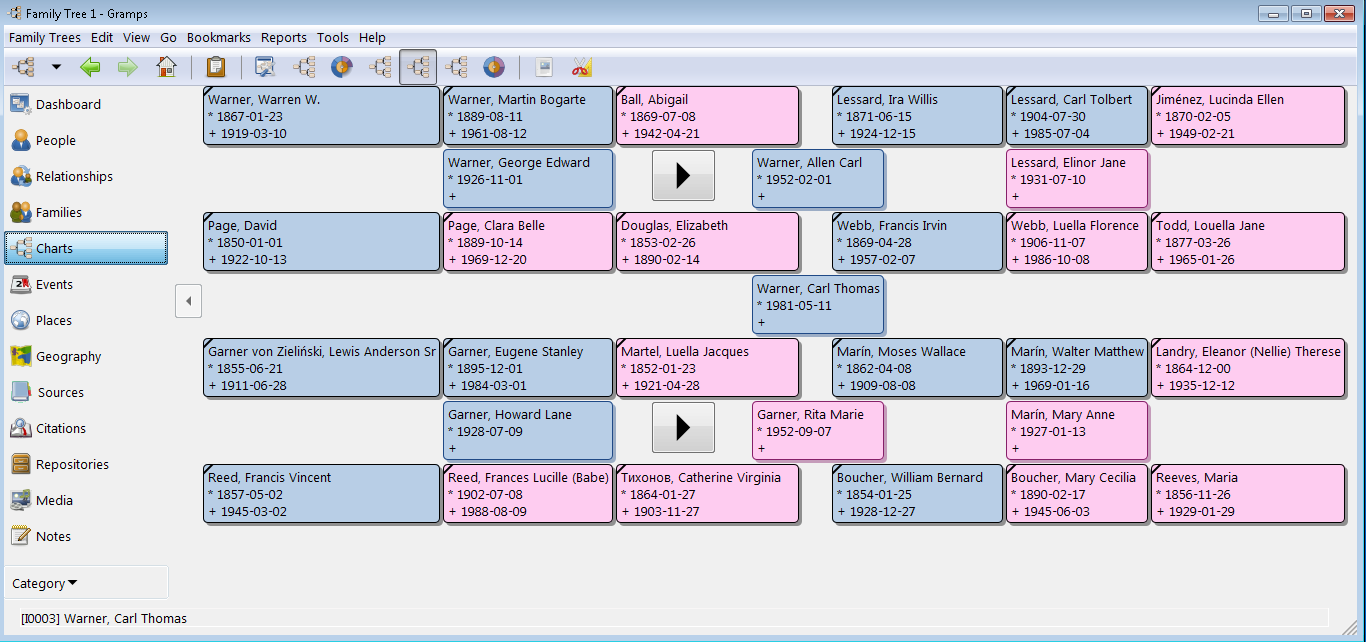
Task: Select Douglas, Elizabeth person box
Action: 707,242
